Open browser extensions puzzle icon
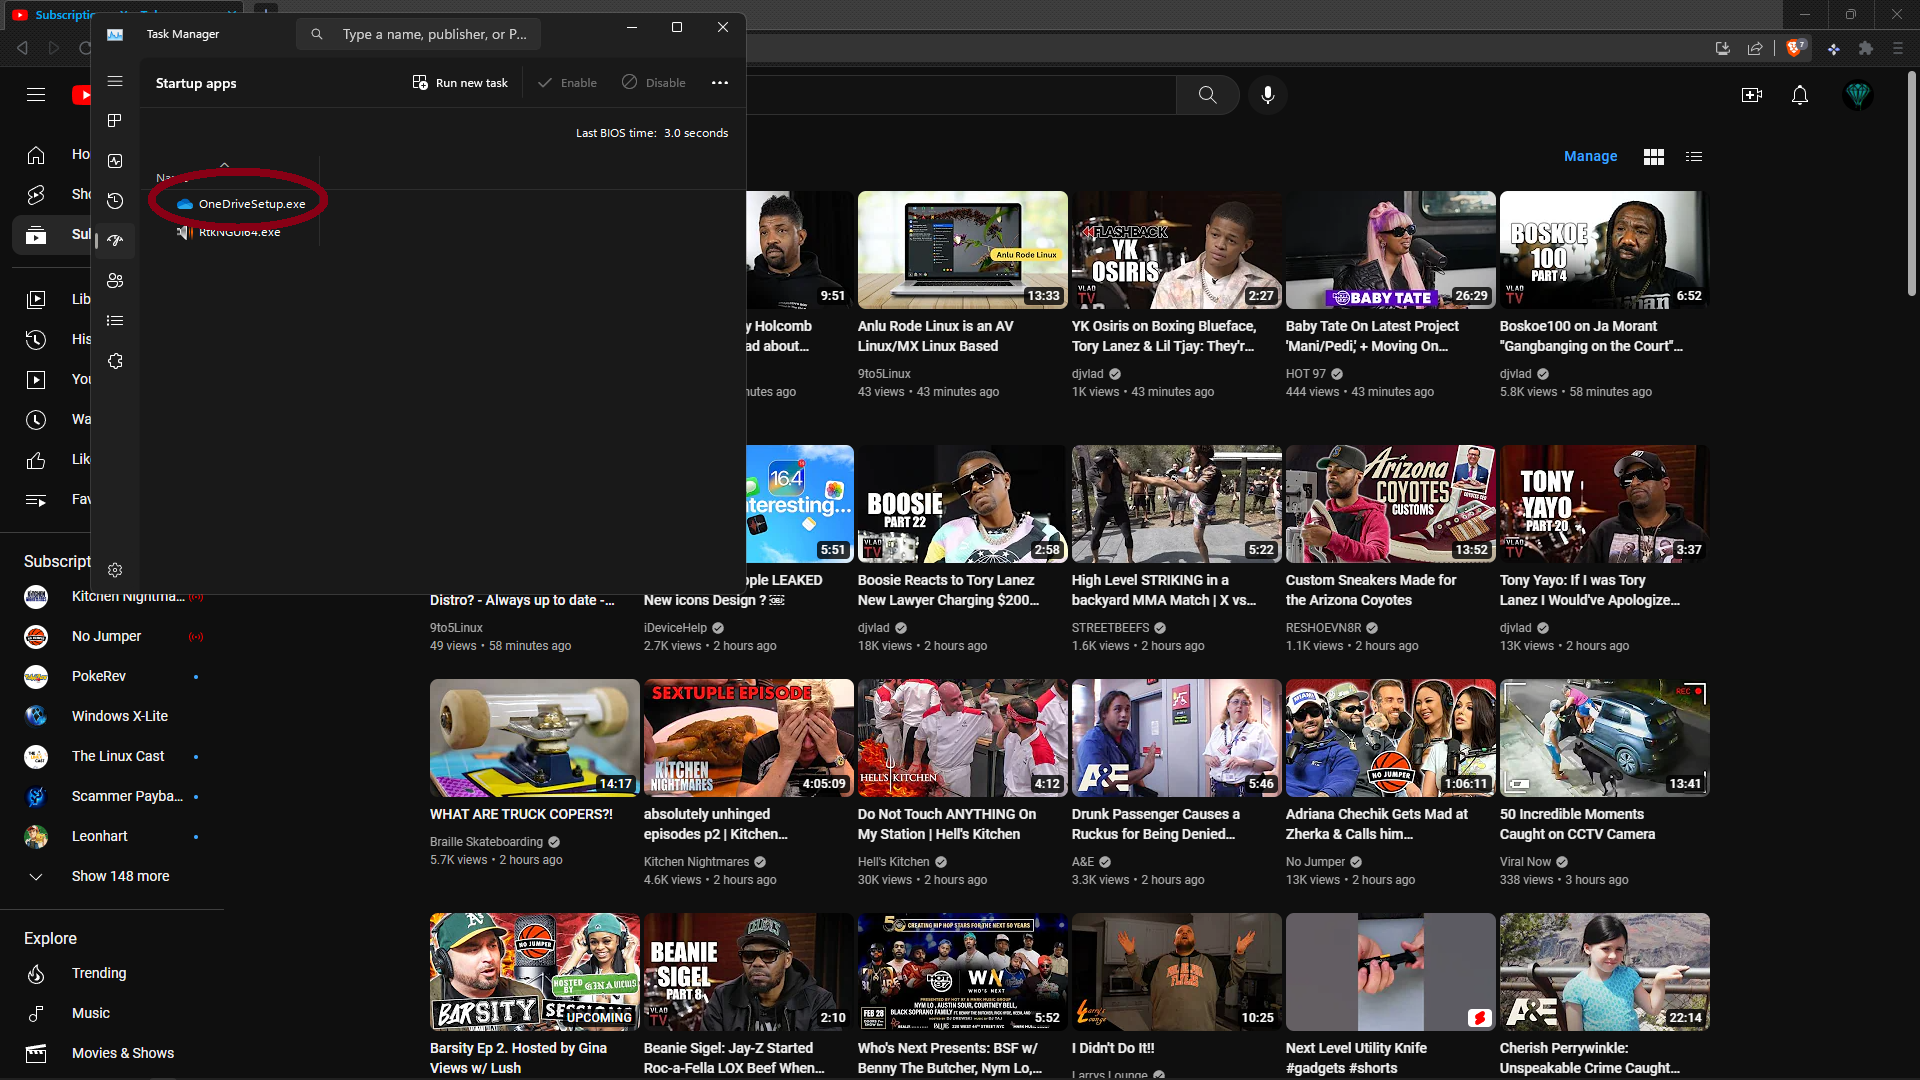Screen dimensions: 1920x1080 click(x=1866, y=48)
